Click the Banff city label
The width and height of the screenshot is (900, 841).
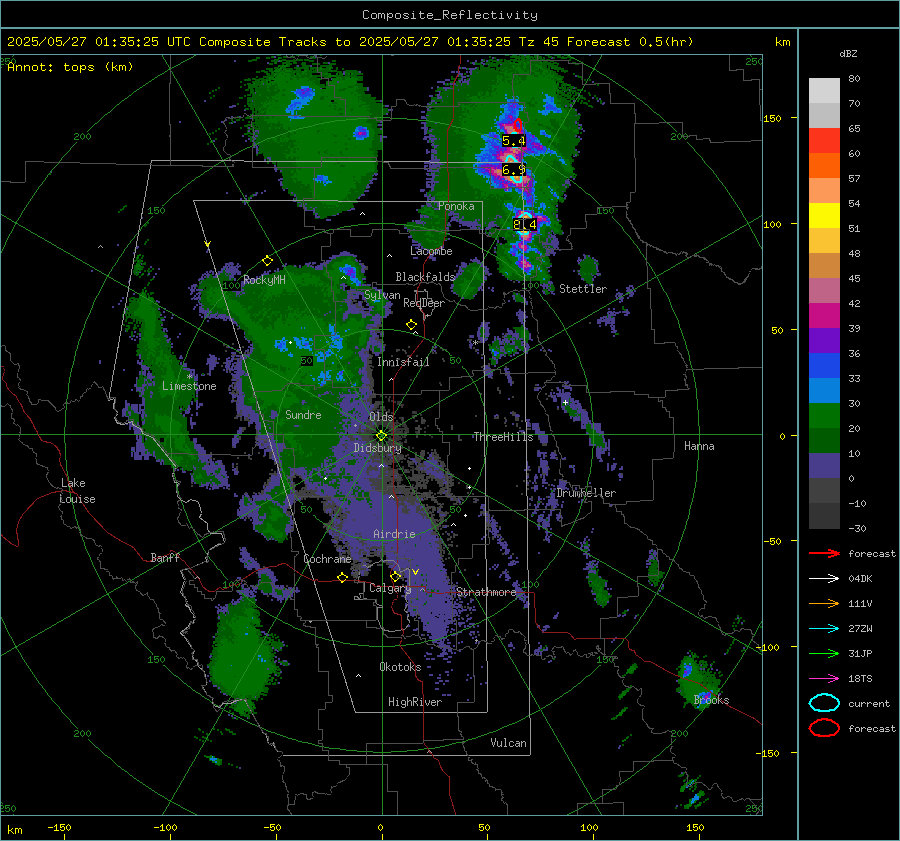coord(165,558)
